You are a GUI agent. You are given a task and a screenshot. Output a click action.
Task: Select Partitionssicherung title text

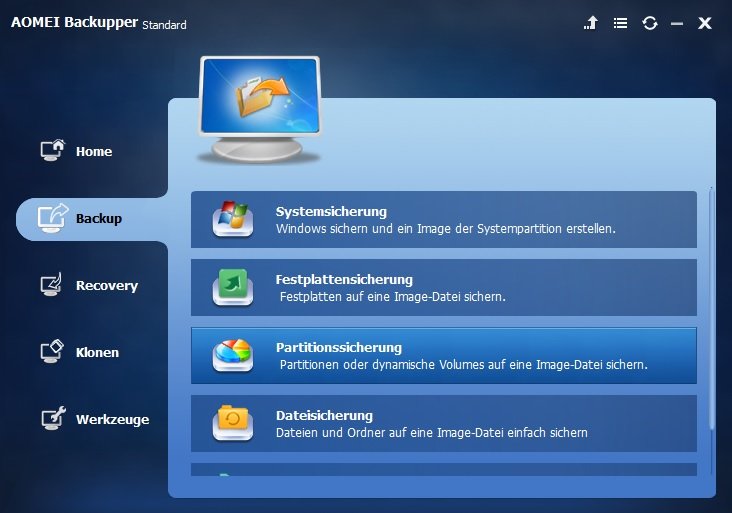[338, 348]
